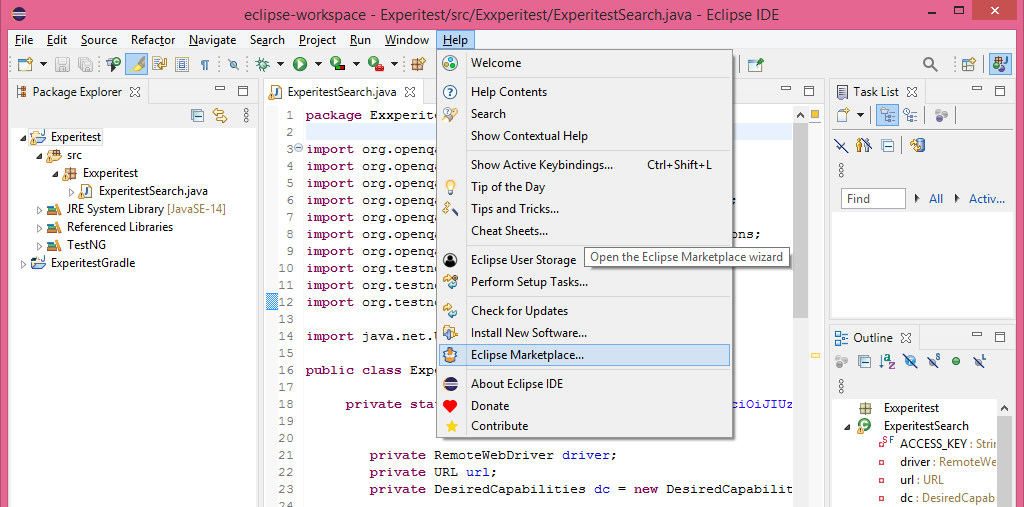1024x507 pixels.
Task: Click the Run External Tools icon
Action: [376, 64]
